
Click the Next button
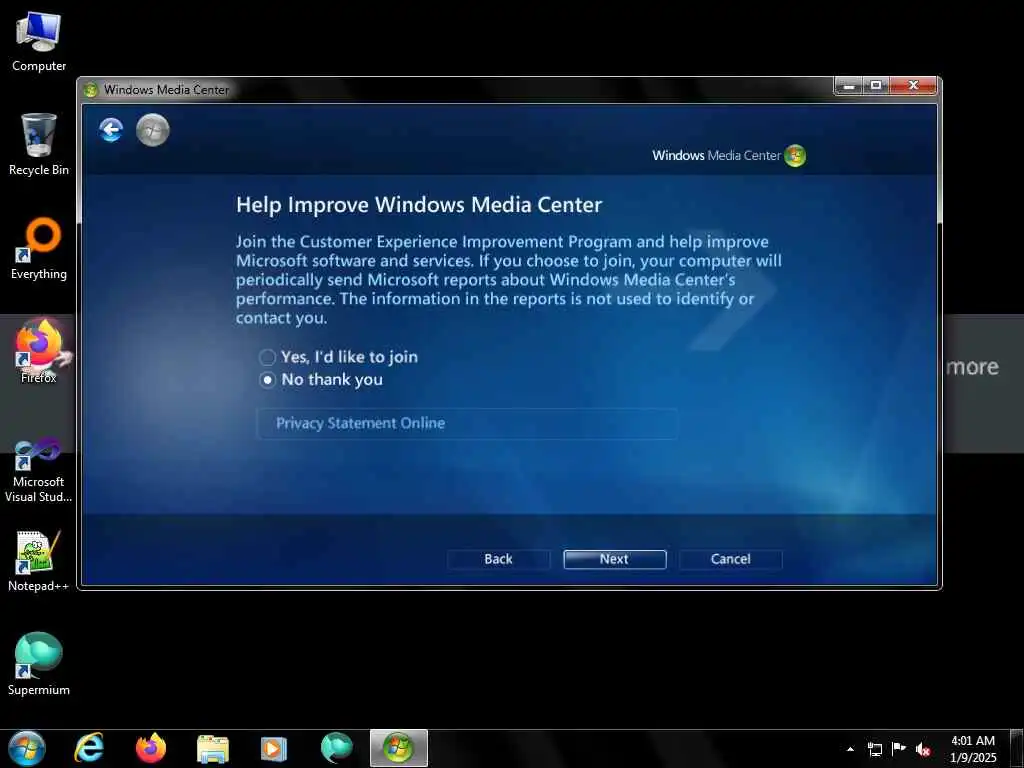[615, 559]
